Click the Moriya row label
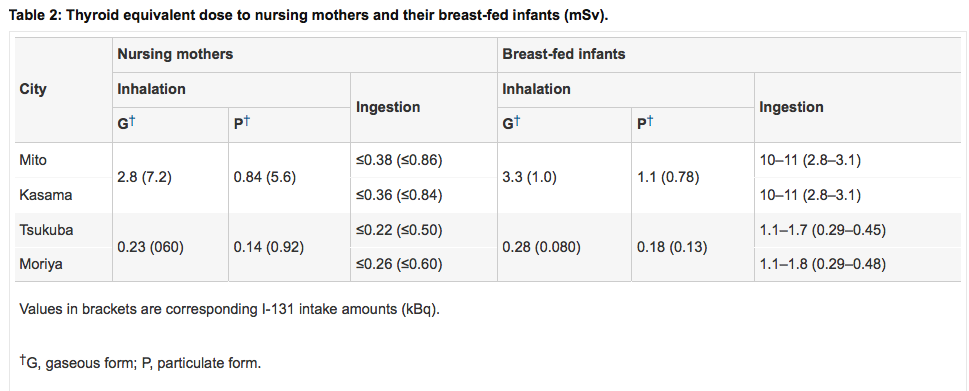The height and width of the screenshot is (391, 969). tap(41, 264)
